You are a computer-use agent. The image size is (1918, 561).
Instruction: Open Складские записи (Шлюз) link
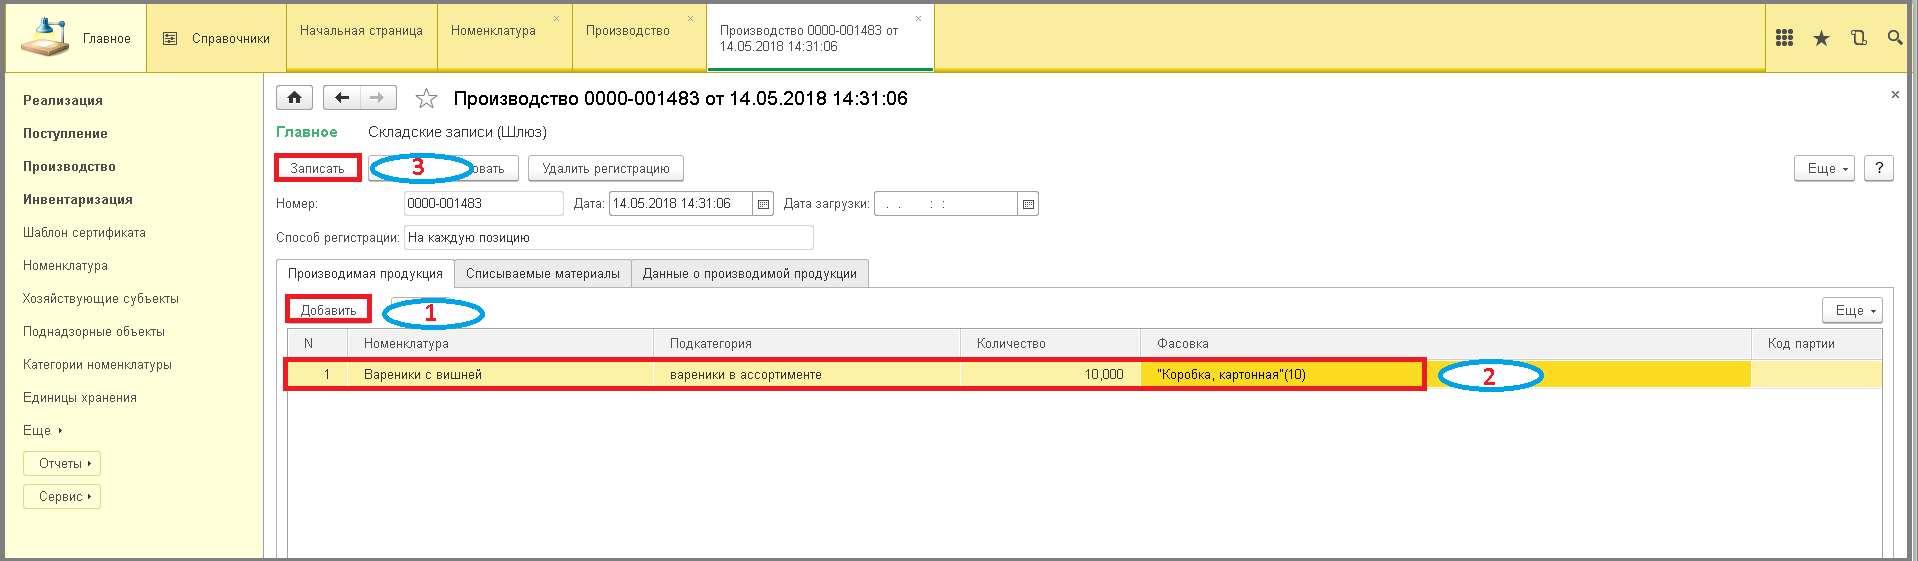coord(457,132)
